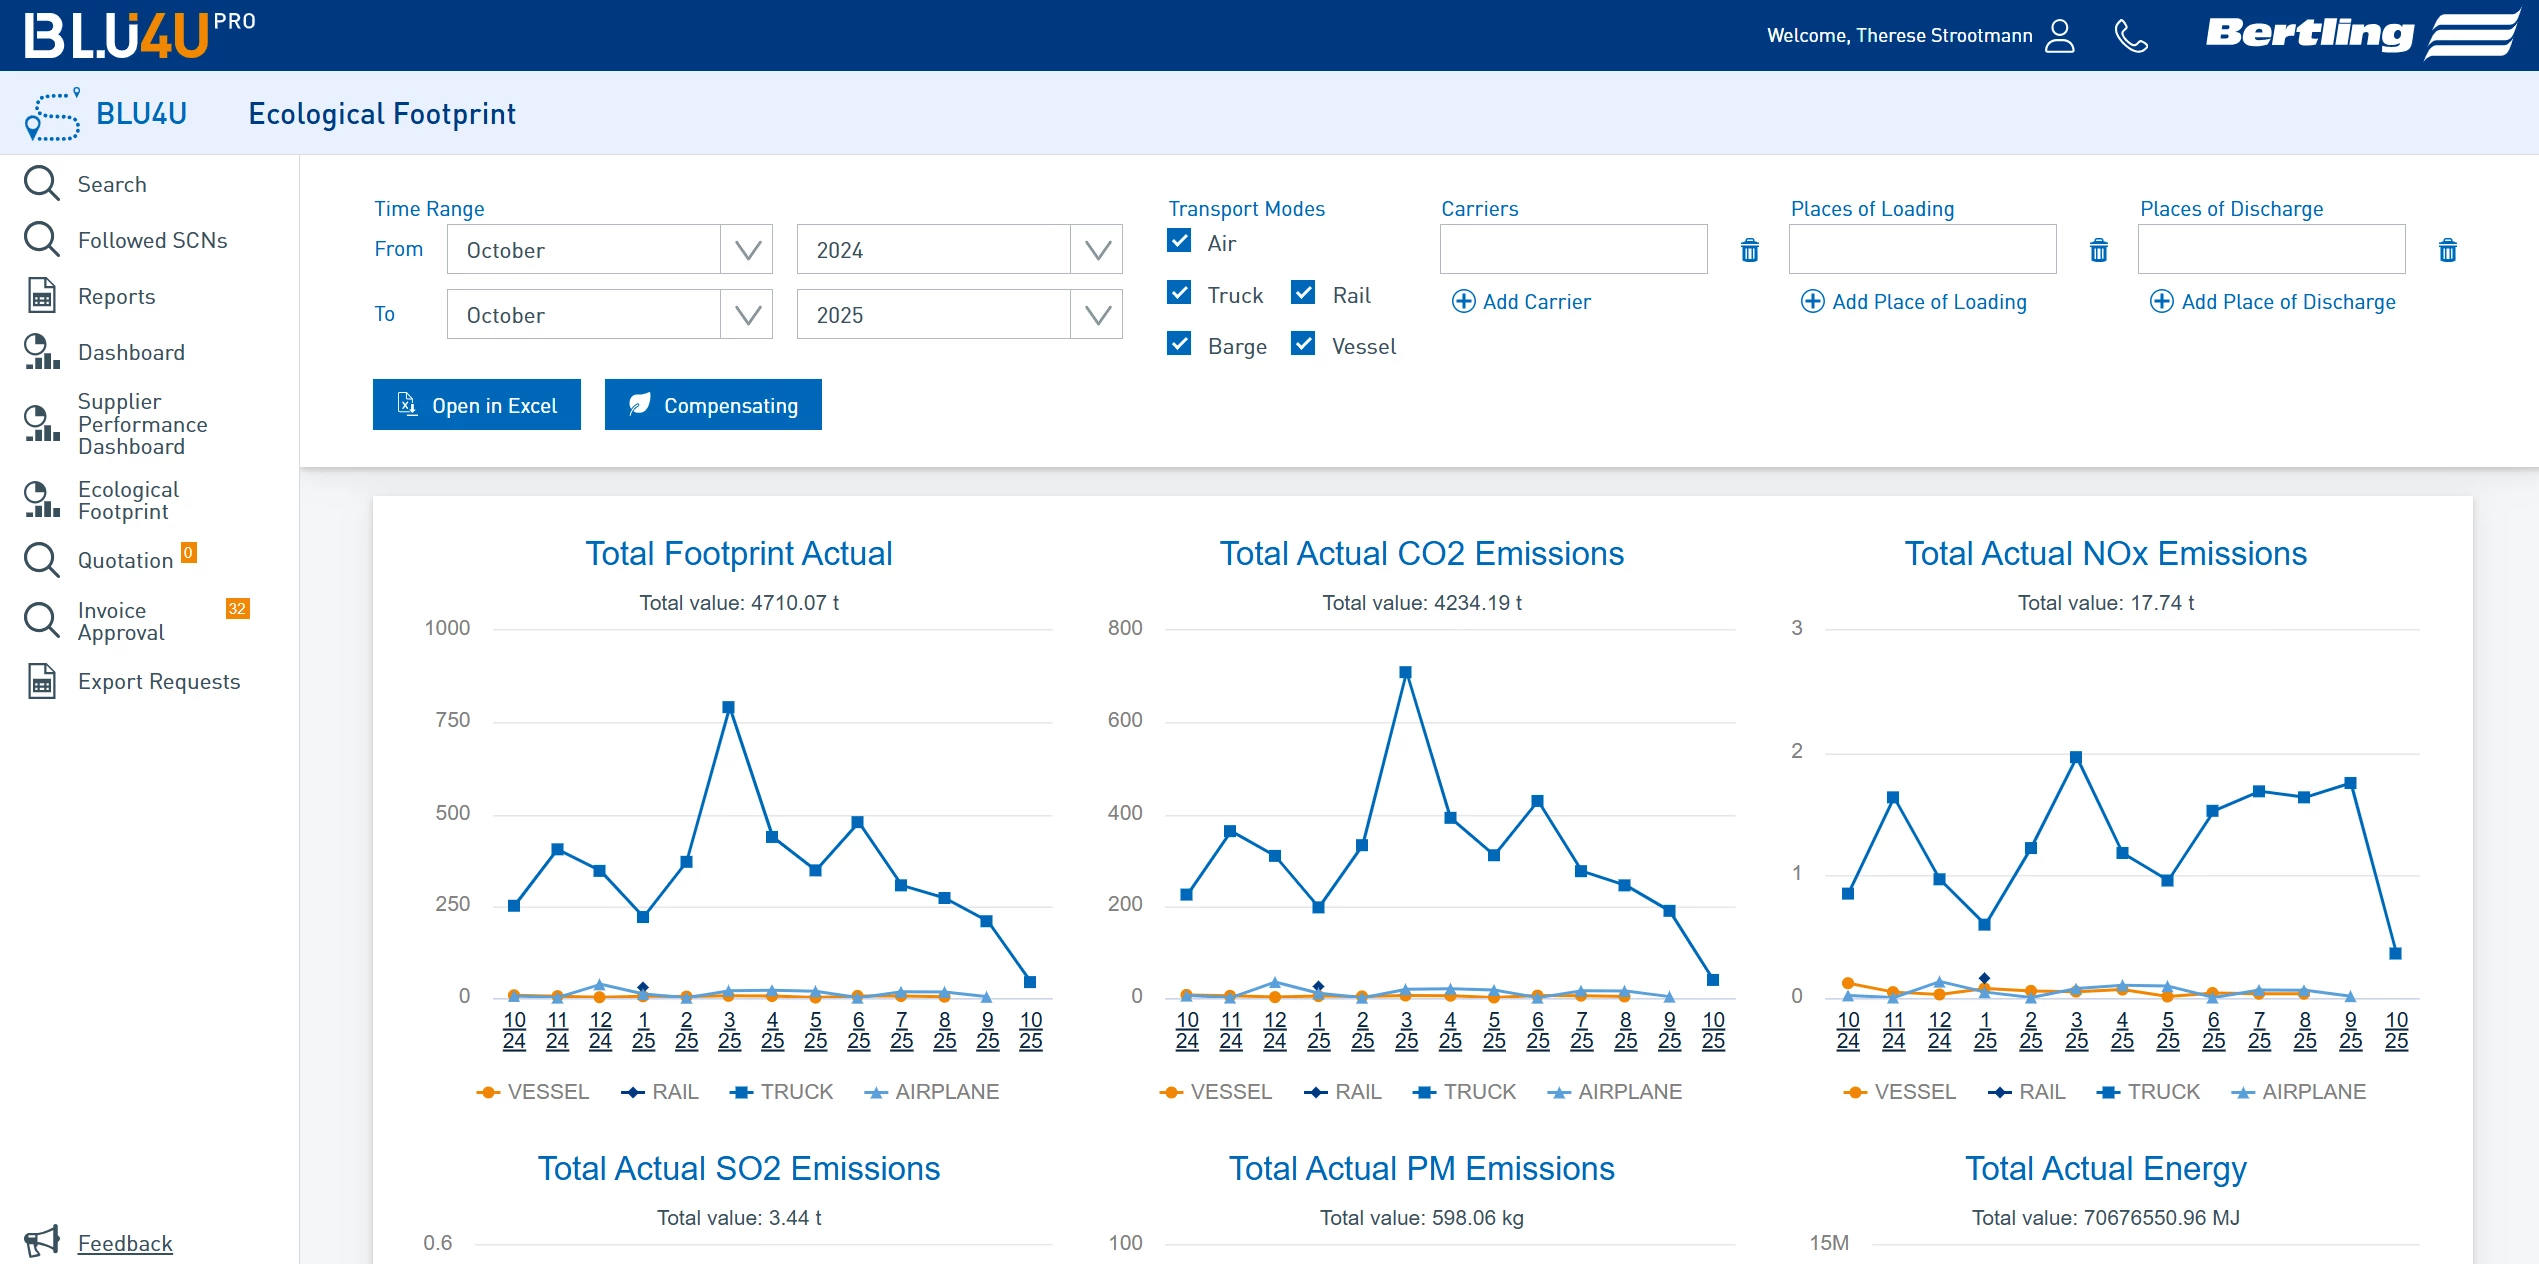Viewport: 2539px width, 1264px height.
Task: Click the phone contact icon
Action: (2130, 36)
